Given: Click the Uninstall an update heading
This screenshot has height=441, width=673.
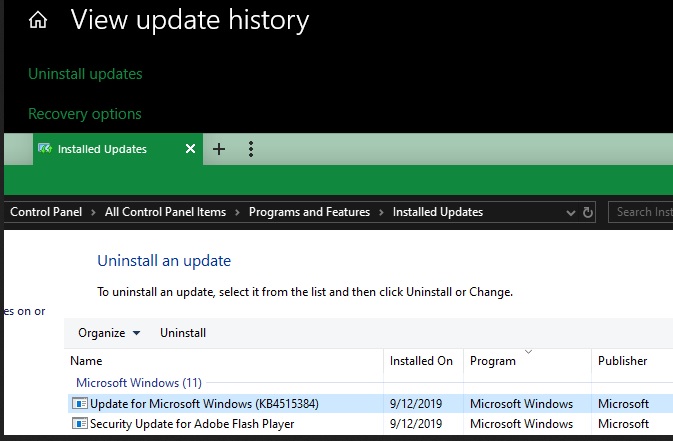Looking at the screenshot, I should coord(164,261).
